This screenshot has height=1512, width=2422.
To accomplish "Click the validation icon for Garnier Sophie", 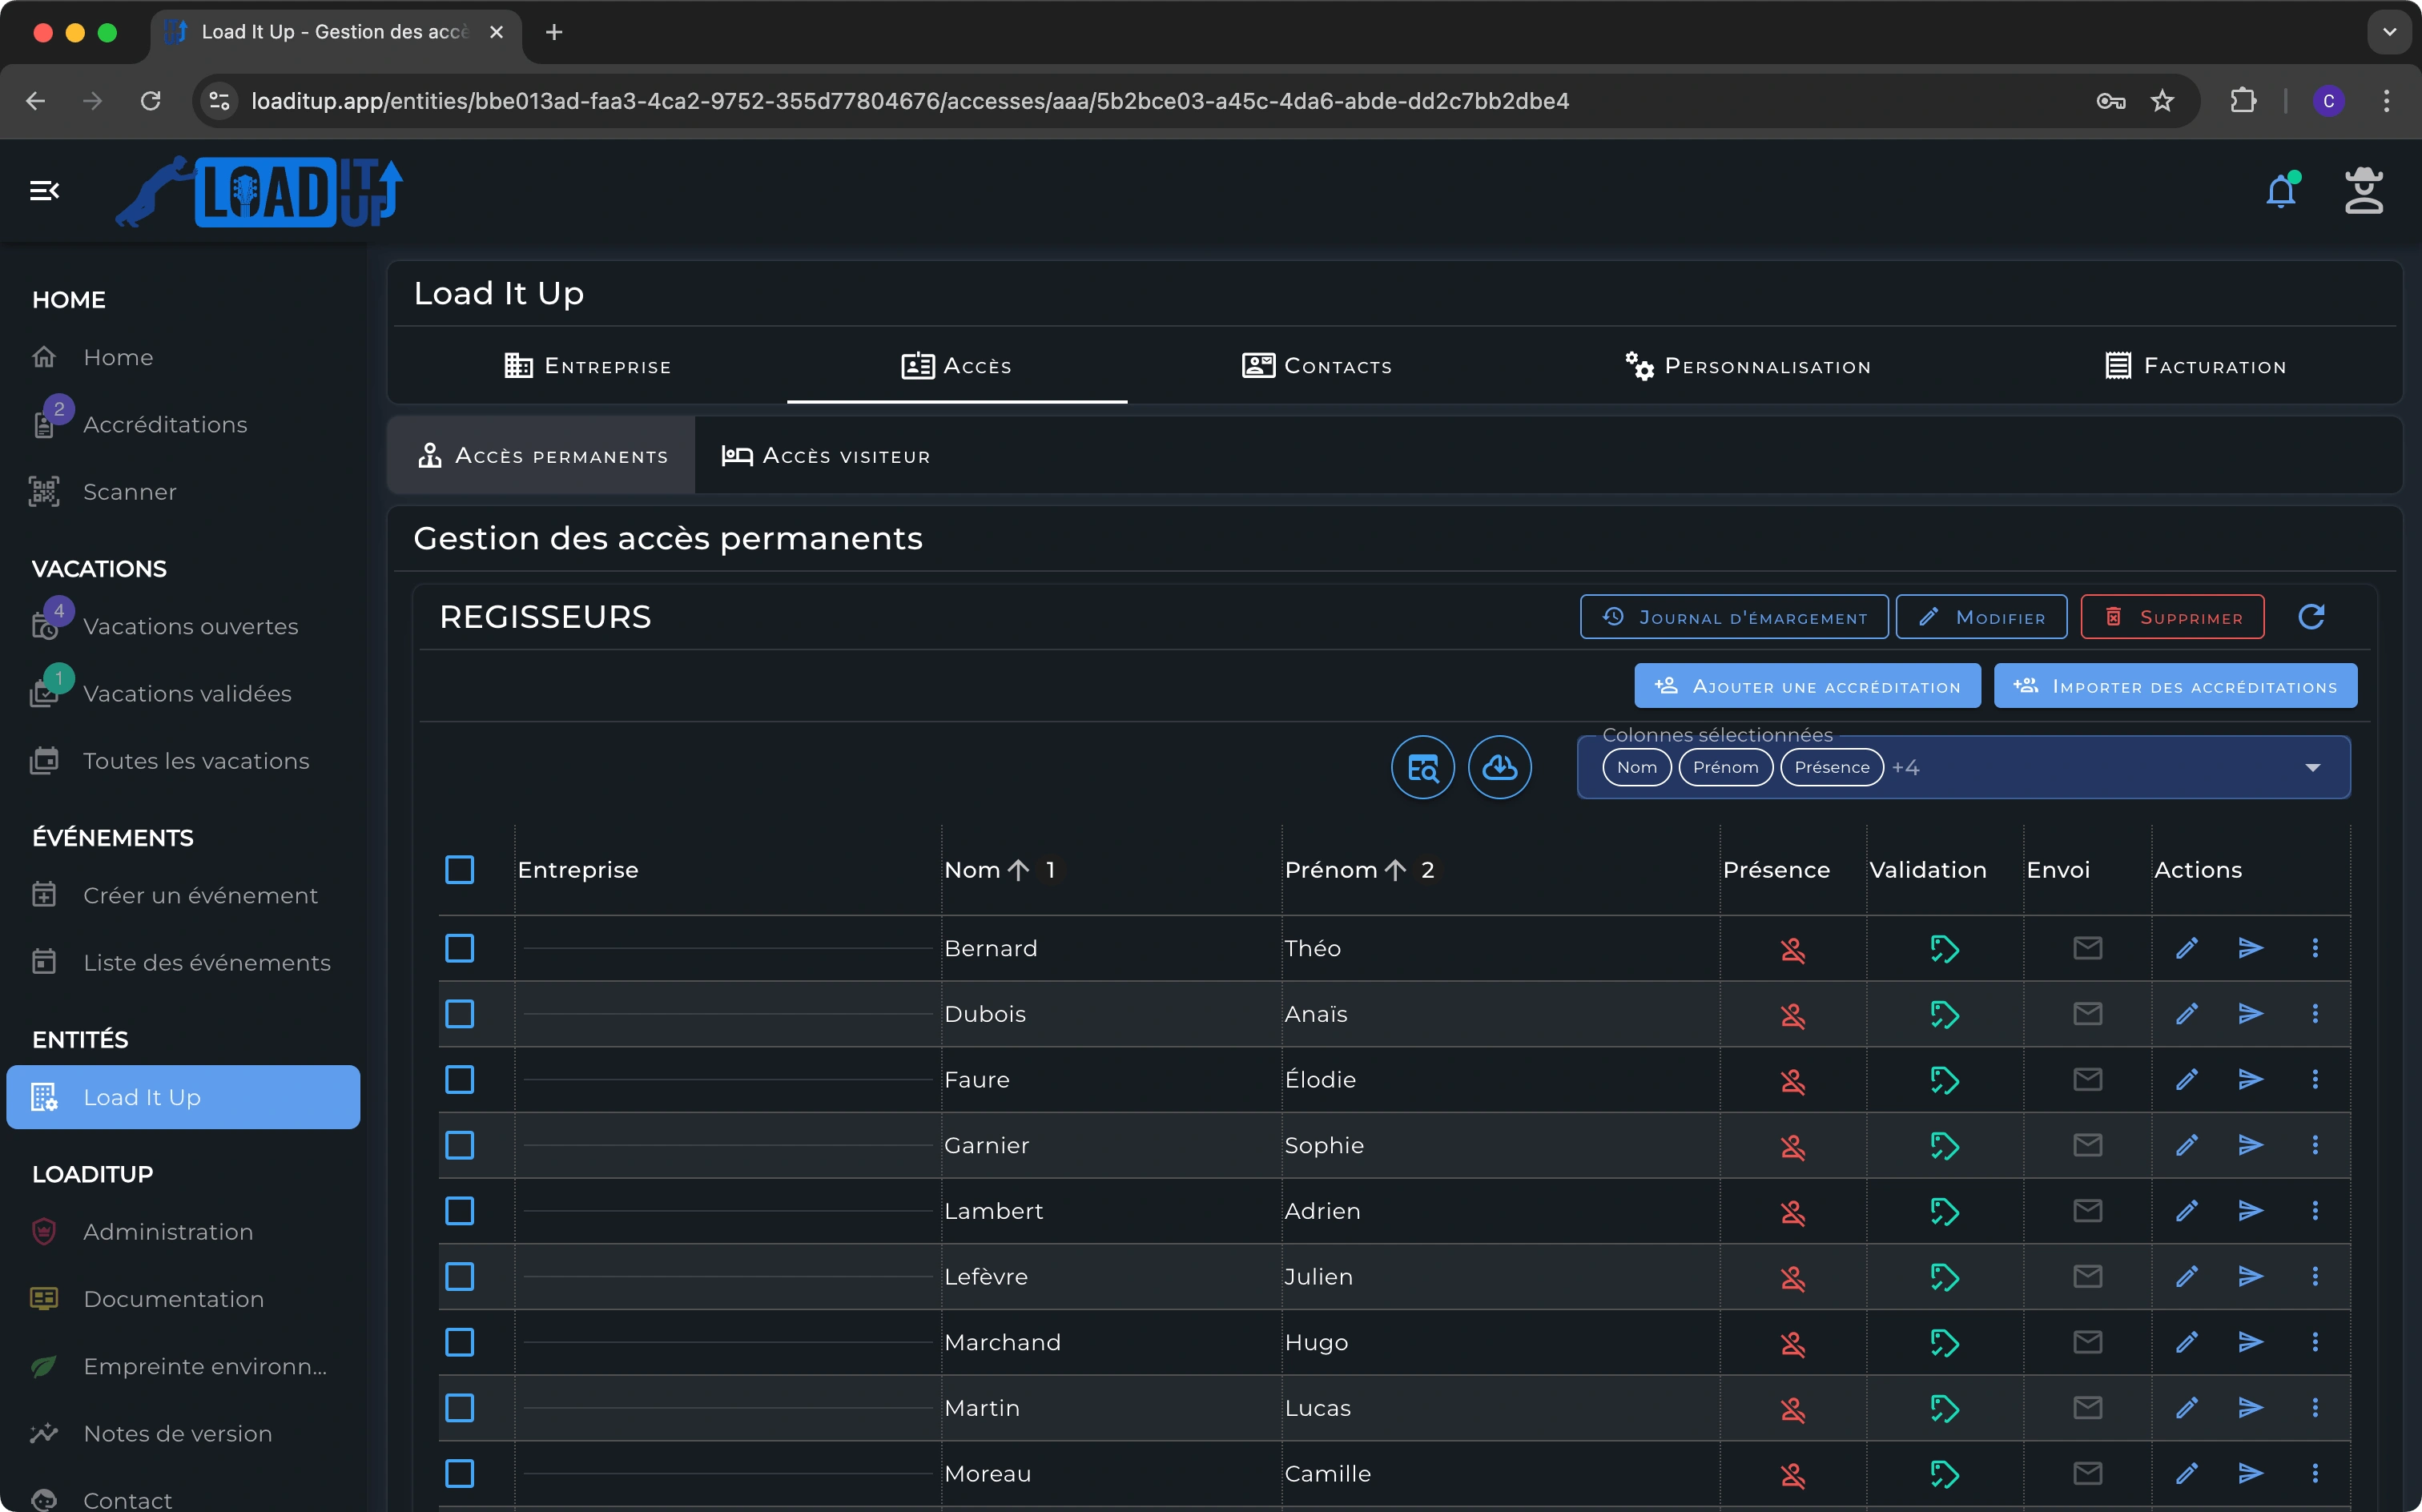I will coord(1944,1146).
